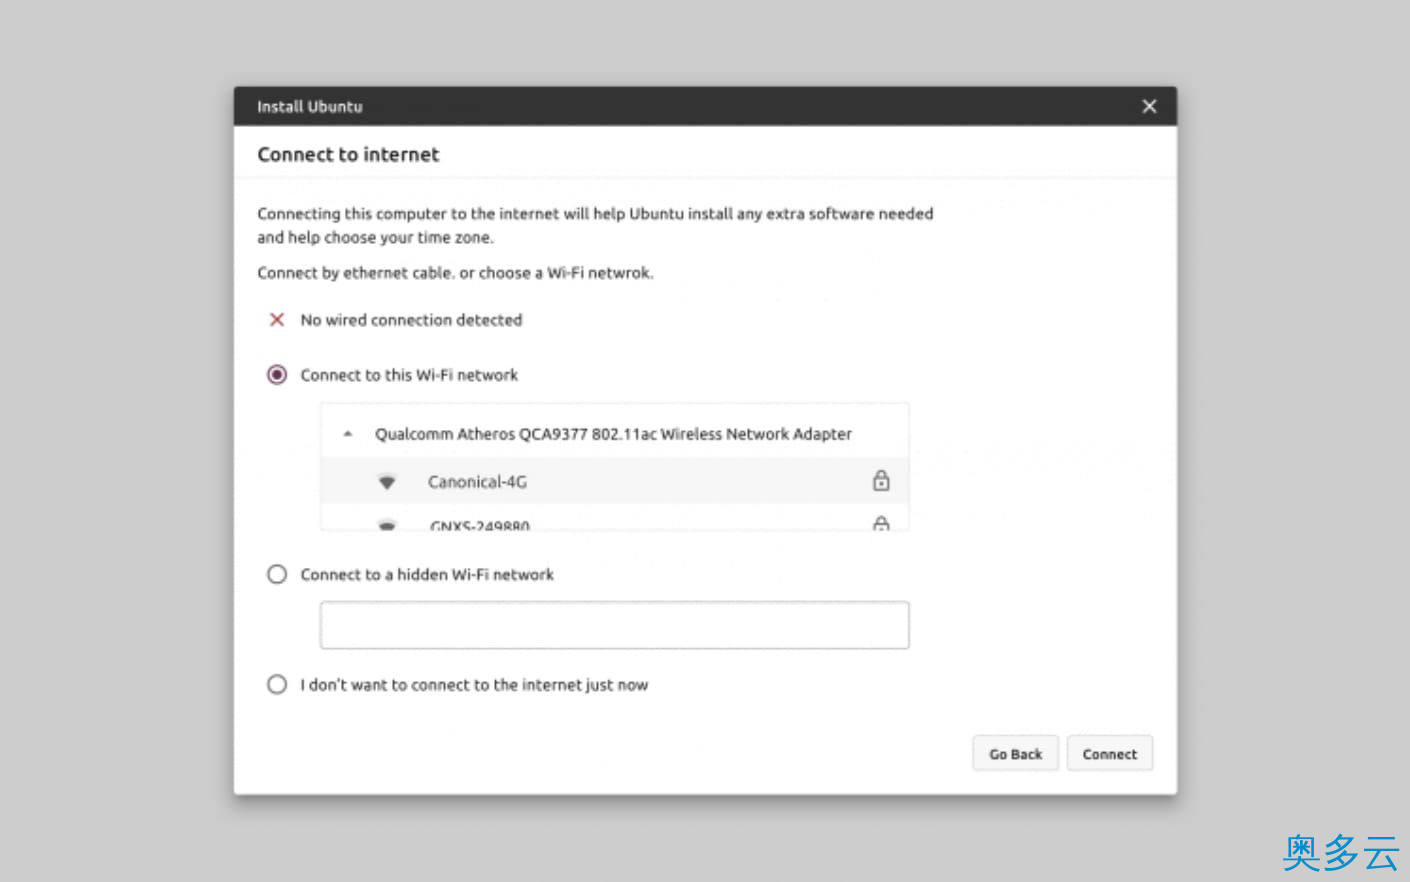This screenshot has height=882, width=1410.
Task: Click the Go Back button
Action: (1015, 754)
